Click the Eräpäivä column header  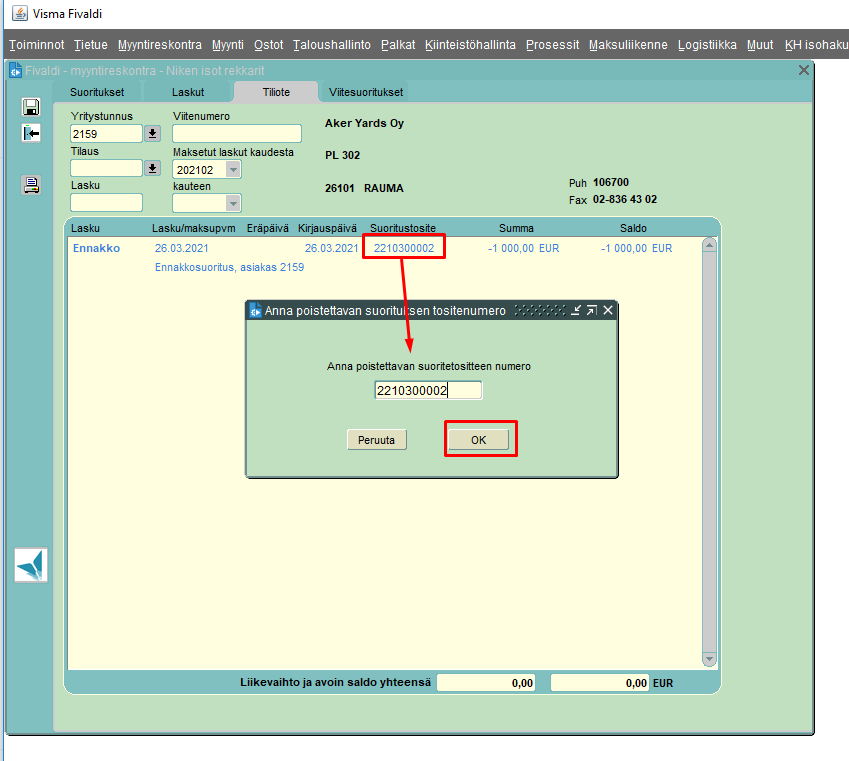click(x=267, y=229)
